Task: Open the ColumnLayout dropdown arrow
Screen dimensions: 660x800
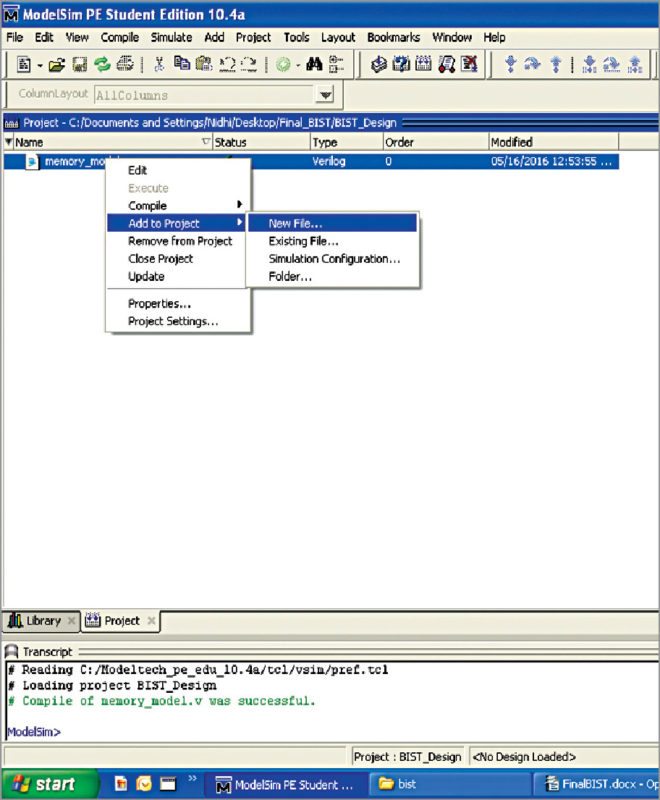Action: pos(323,95)
